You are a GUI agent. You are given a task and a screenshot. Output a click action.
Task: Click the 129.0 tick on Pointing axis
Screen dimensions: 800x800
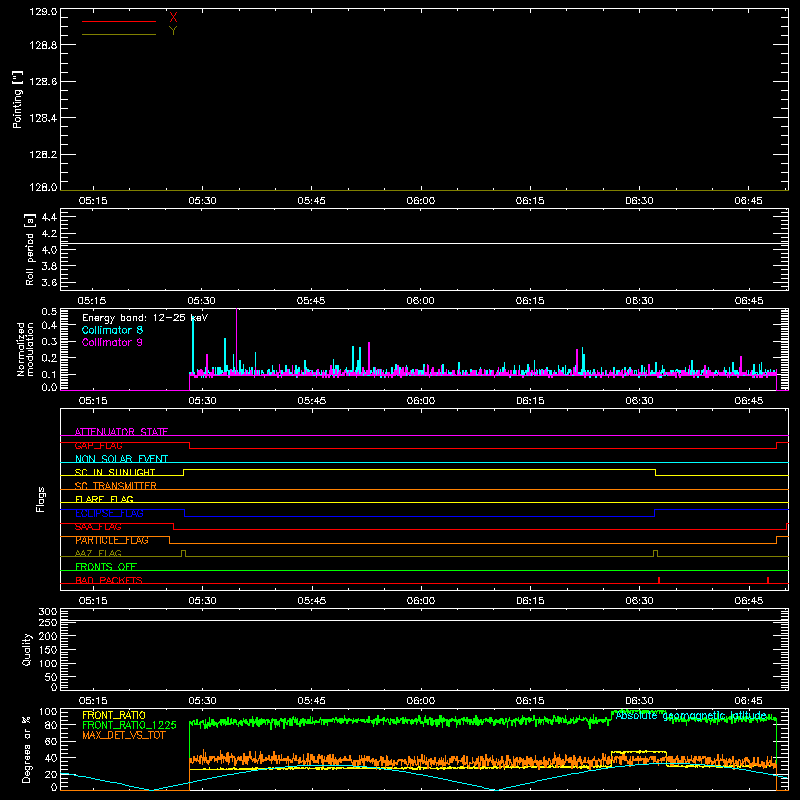tap(43, 12)
